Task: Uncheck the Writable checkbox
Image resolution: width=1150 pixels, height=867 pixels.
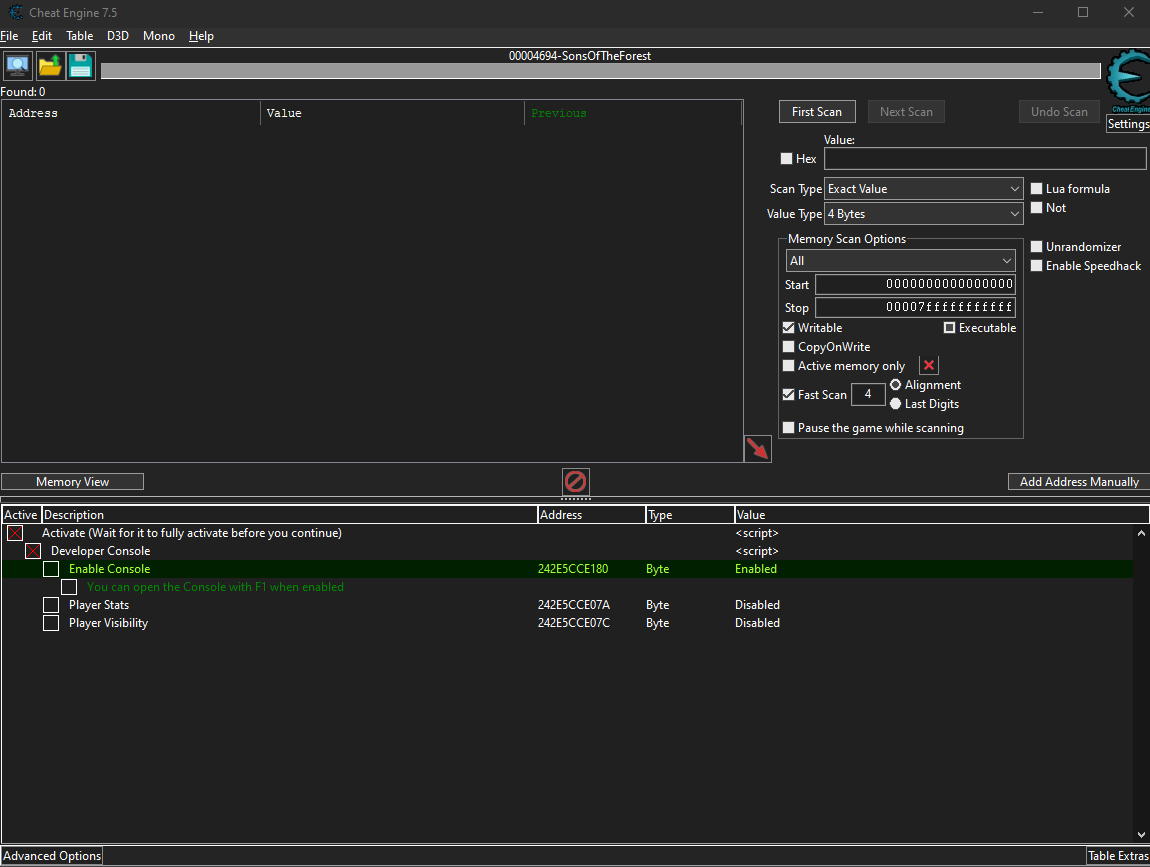Action: [788, 328]
